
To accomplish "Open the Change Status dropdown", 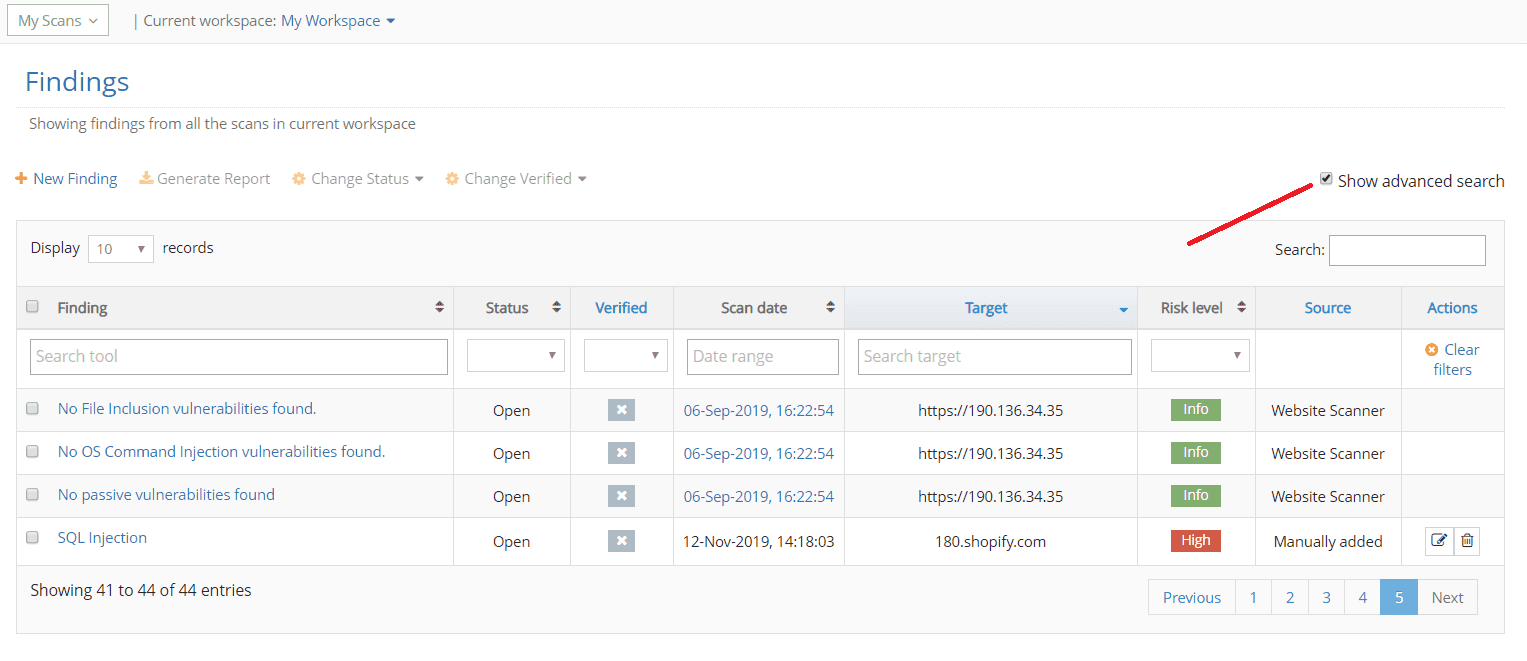I will 357,178.
